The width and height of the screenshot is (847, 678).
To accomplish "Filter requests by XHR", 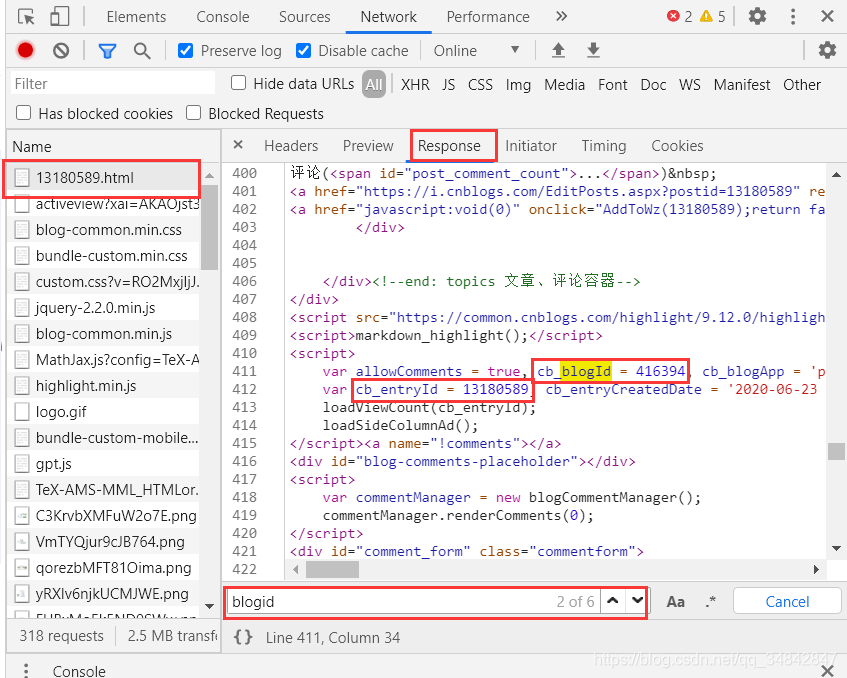I will (415, 85).
